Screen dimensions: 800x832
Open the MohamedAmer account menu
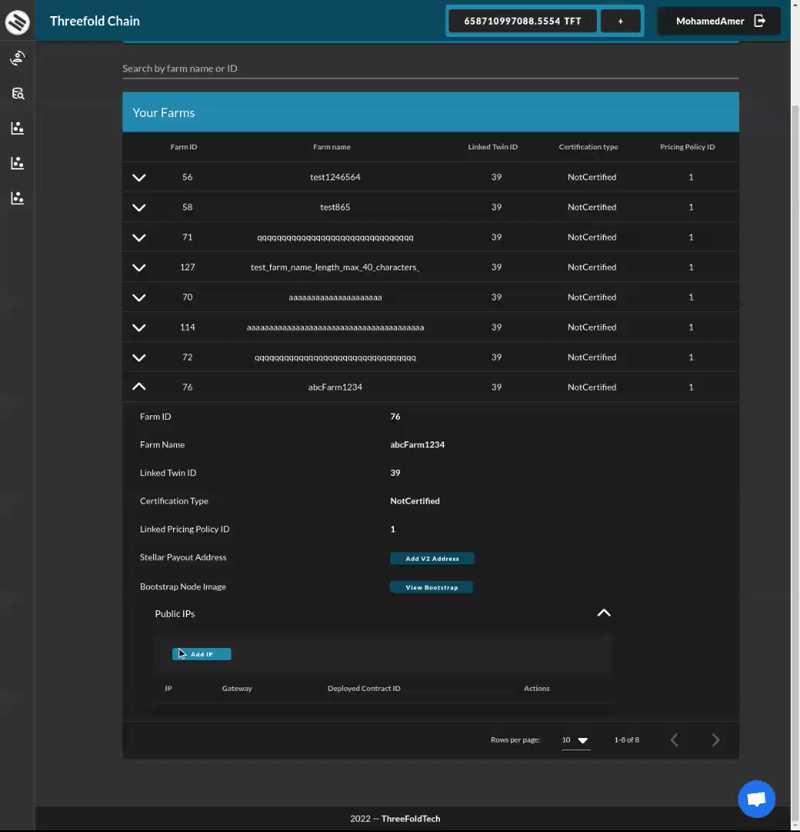pyautogui.click(x=710, y=20)
